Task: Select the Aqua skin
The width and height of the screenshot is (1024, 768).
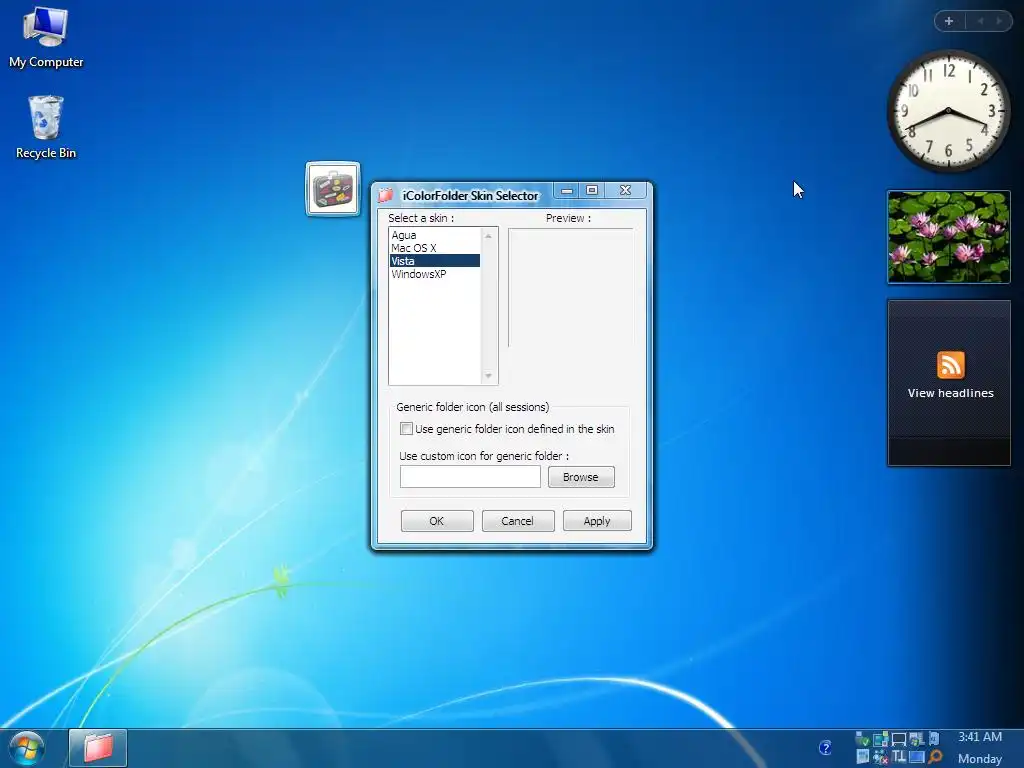Action: pos(434,235)
